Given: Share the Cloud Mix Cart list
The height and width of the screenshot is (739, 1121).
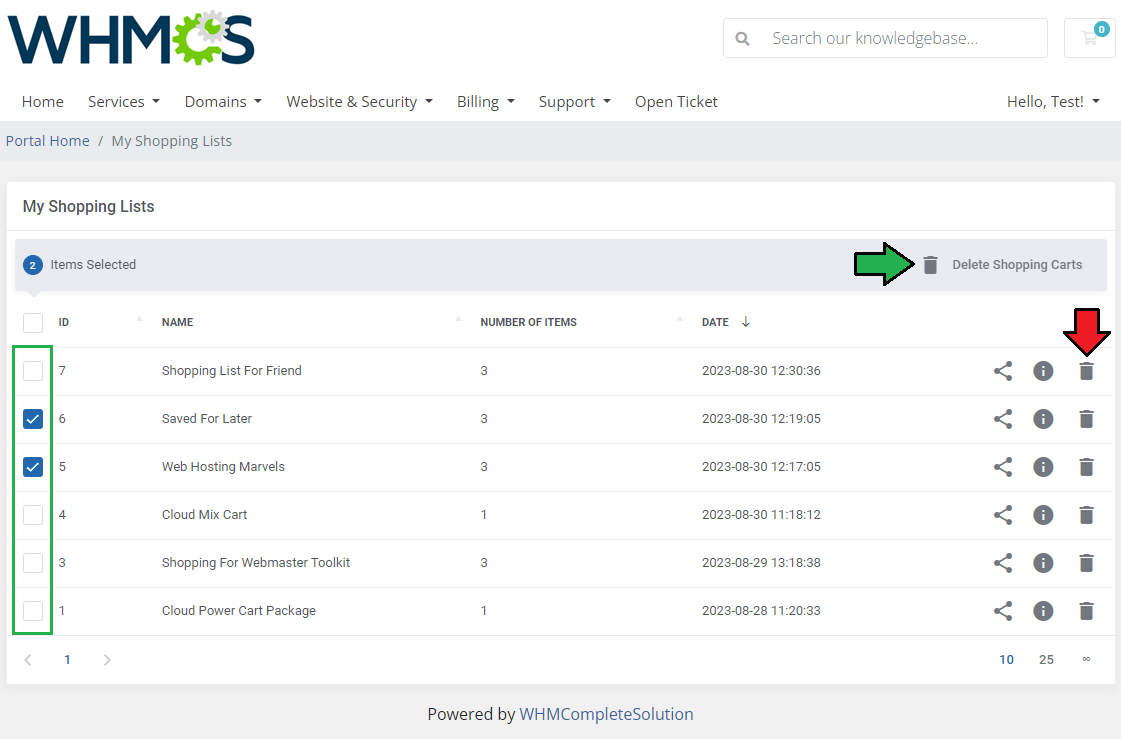Looking at the screenshot, I should pyautogui.click(x=1003, y=515).
